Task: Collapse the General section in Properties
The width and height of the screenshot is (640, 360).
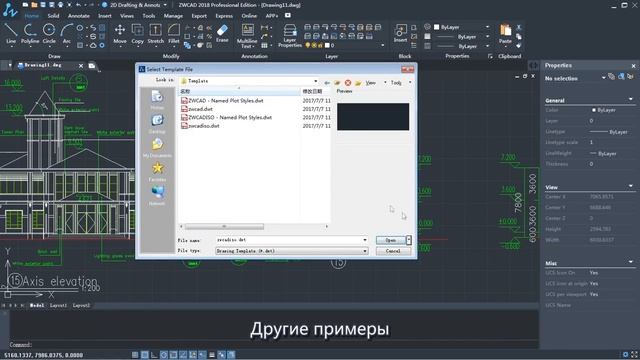Action: pos(631,99)
